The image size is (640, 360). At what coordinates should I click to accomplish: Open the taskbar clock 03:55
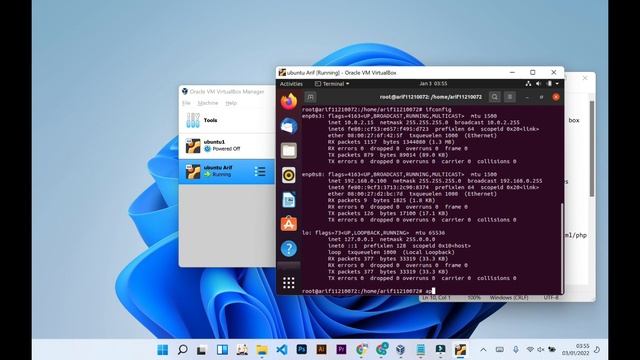(x=575, y=350)
